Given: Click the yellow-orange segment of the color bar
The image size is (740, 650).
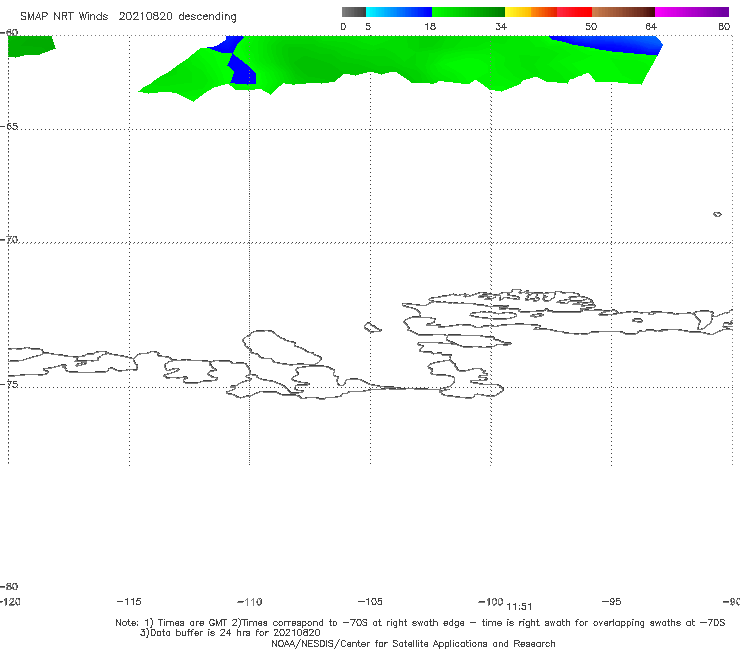Looking at the screenshot, I should pyautogui.click(x=530, y=12).
